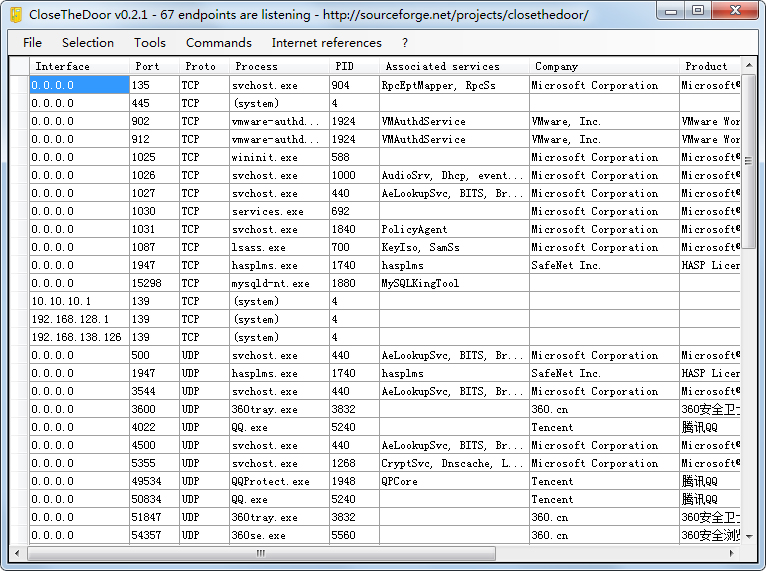Sort by the Interface column header
The image size is (766, 571).
[x=79, y=66]
